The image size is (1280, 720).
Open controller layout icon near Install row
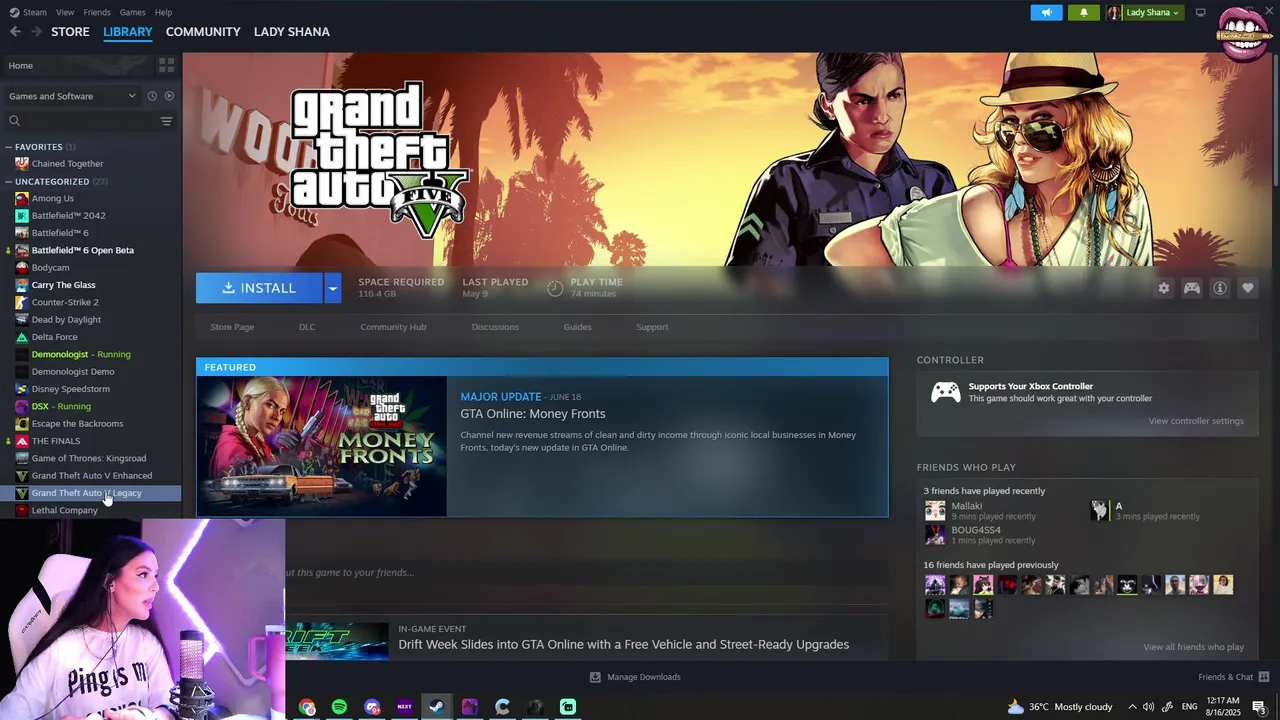(1192, 288)
